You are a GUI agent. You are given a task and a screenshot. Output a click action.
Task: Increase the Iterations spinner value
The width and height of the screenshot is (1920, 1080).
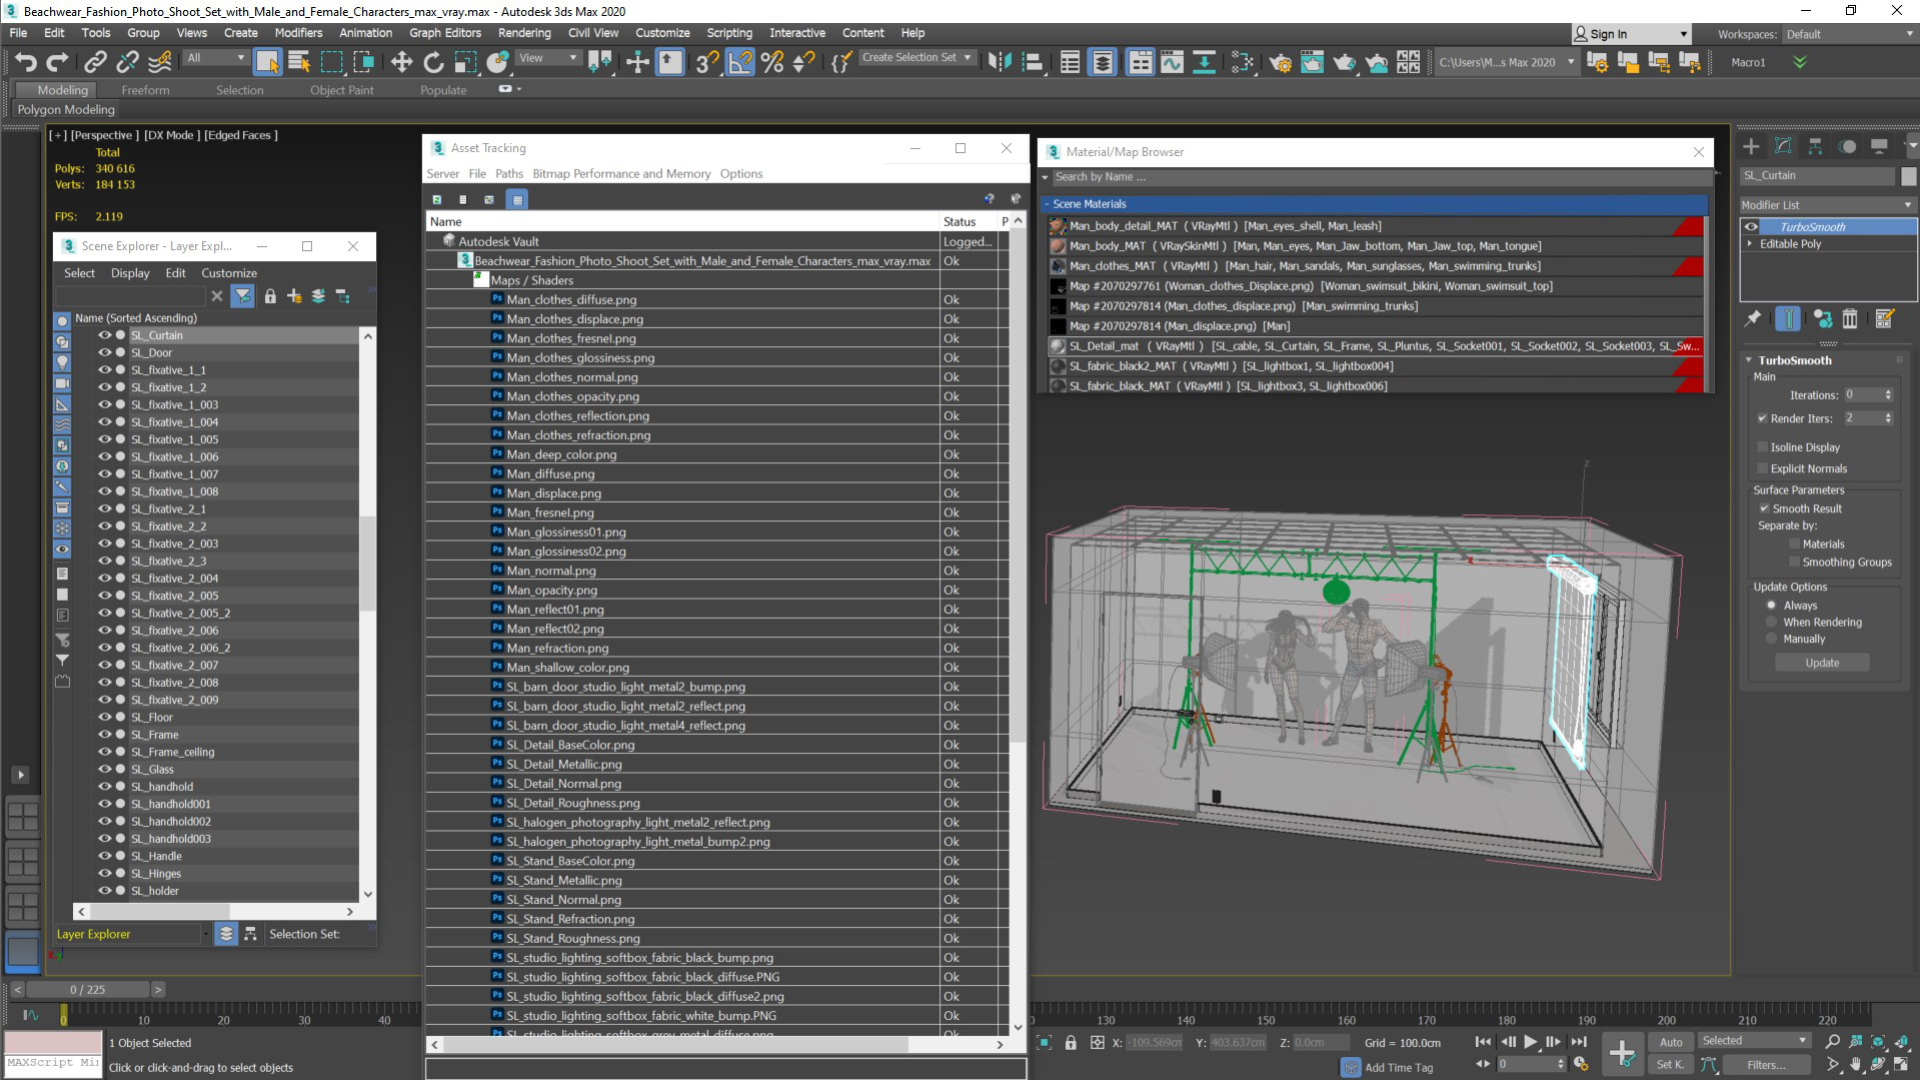(1888, 392)
